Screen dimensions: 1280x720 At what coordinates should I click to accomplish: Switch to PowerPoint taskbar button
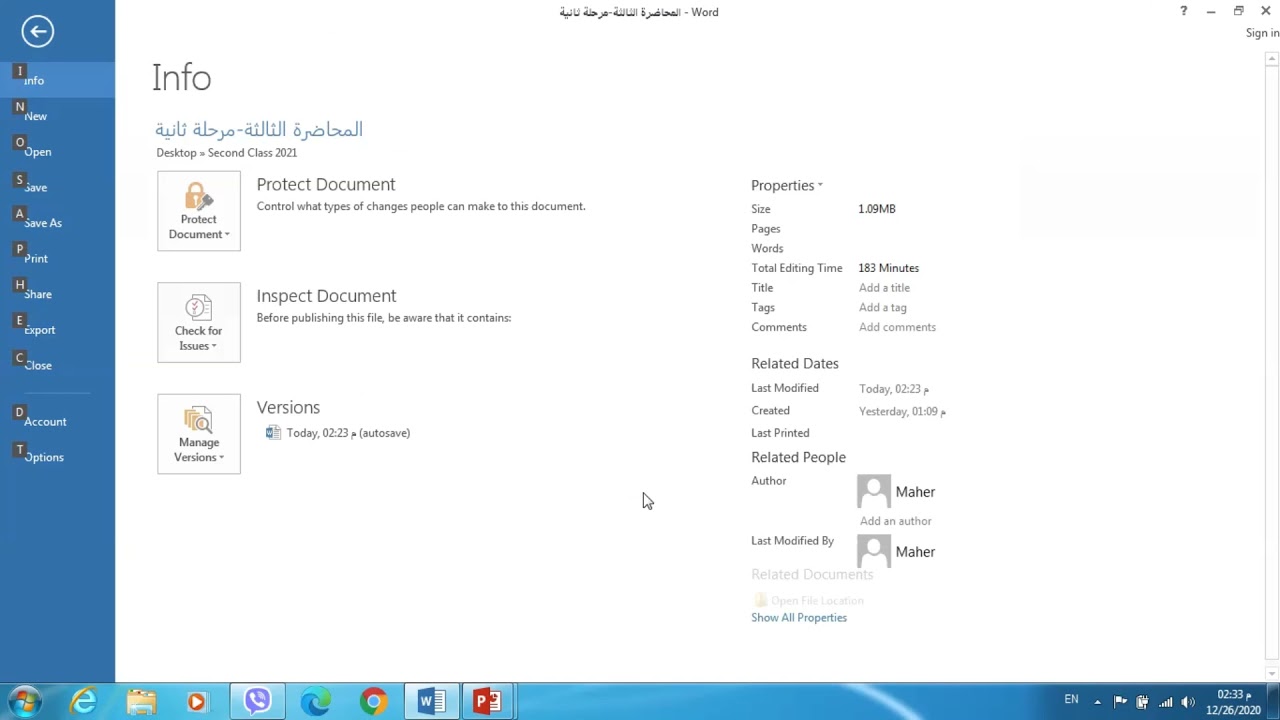point(488,702)
